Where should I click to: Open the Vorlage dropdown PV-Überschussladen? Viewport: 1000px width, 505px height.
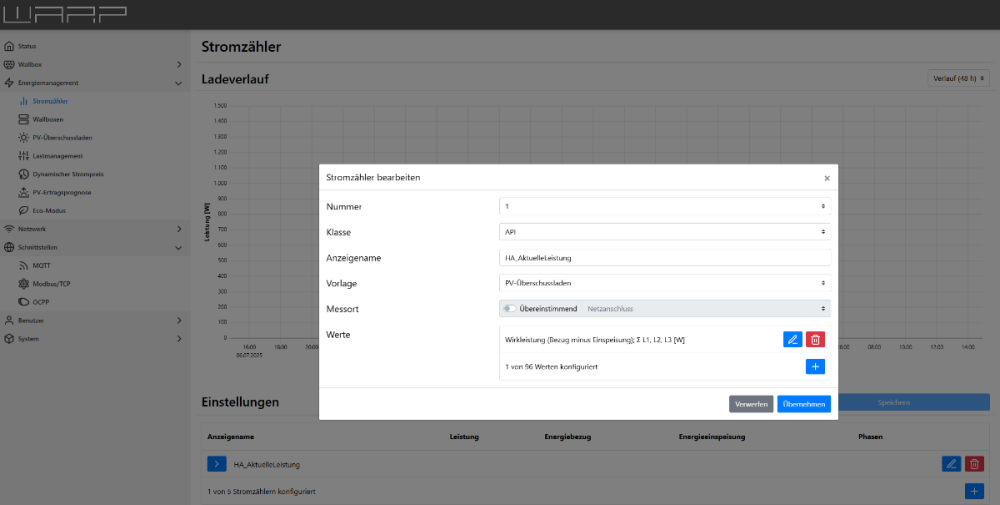pos(664,283)
